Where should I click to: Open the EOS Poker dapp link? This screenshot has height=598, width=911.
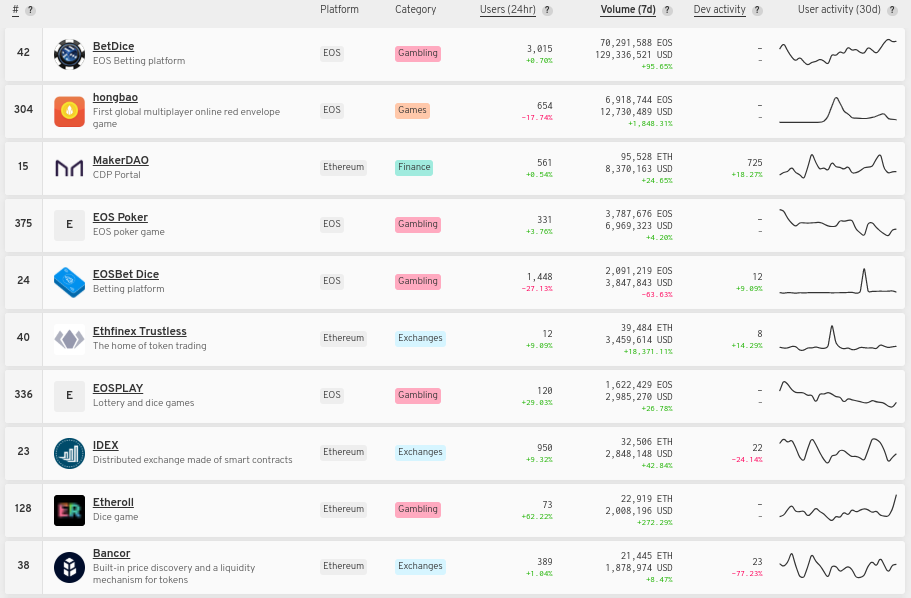(120, 217)
